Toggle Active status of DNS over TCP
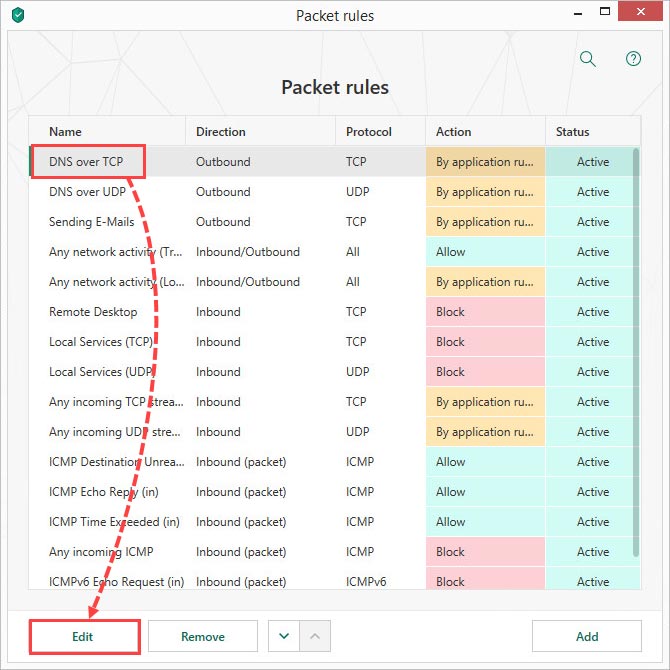This screenshot has width=670, height=670. pyautogui.click(x=592, y=162)
